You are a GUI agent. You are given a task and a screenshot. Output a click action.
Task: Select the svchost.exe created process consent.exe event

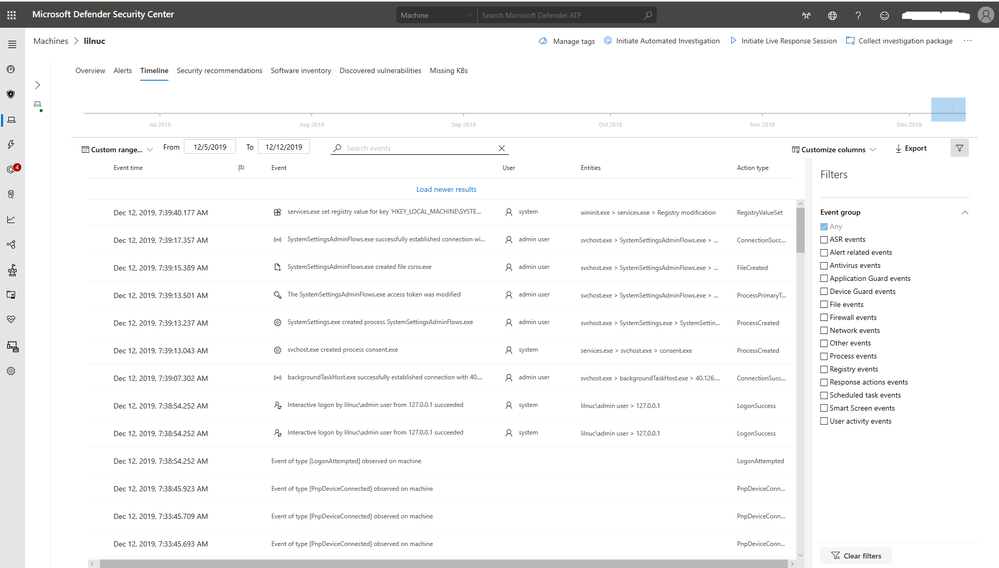(x=442, y=350)
